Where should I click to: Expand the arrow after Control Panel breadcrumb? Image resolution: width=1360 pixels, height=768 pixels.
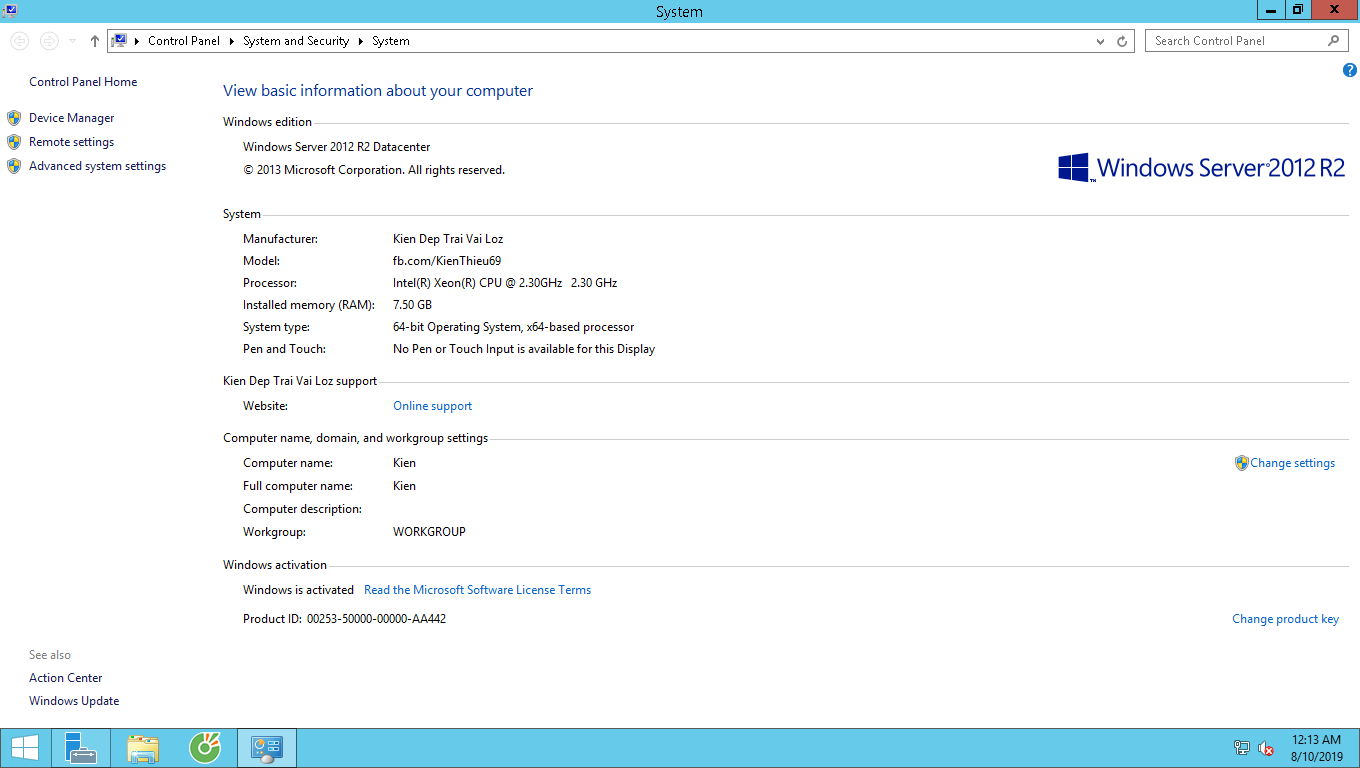[x=232, y=41]
